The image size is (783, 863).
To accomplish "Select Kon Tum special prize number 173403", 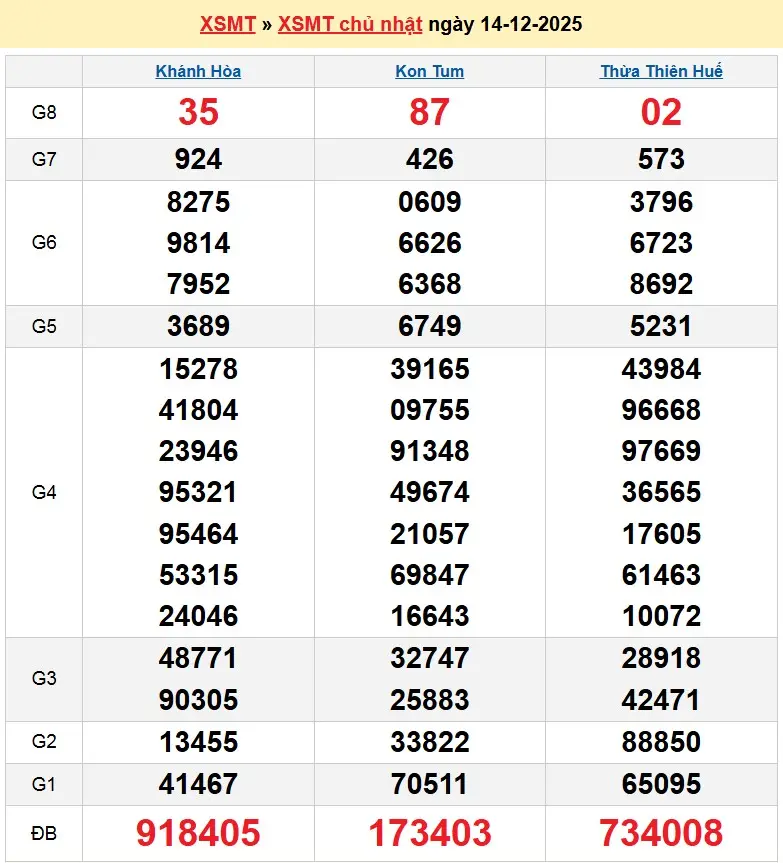I will [x=430, y=833].
